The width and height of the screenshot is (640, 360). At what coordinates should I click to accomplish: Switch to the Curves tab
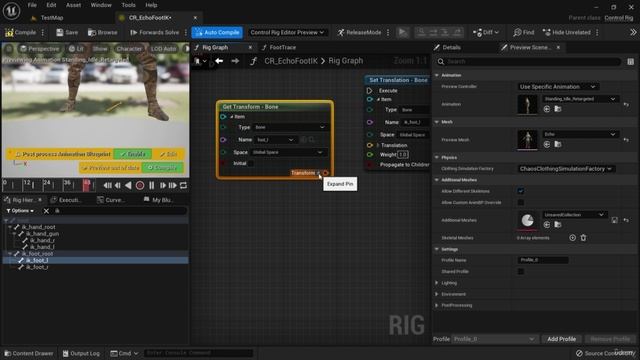pos(111,200)
